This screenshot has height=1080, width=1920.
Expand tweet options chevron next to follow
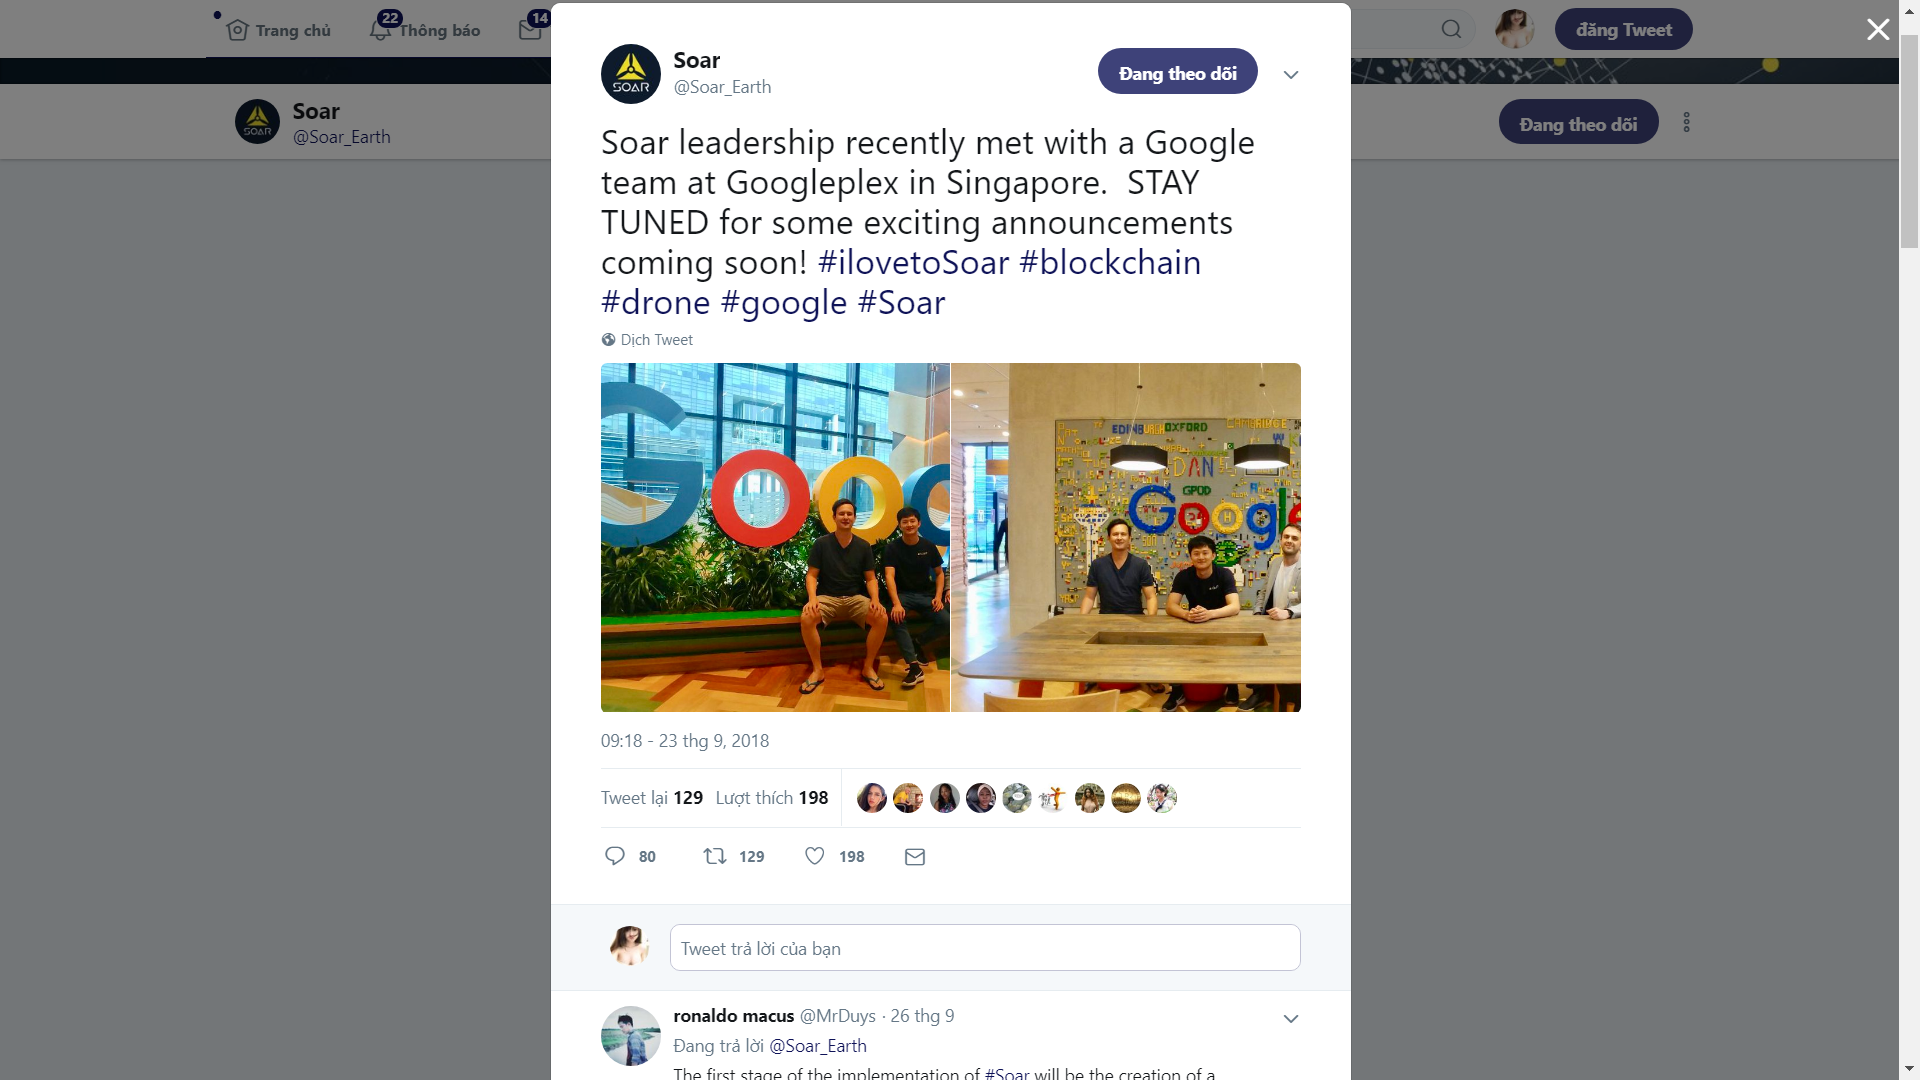(1291, 75)
